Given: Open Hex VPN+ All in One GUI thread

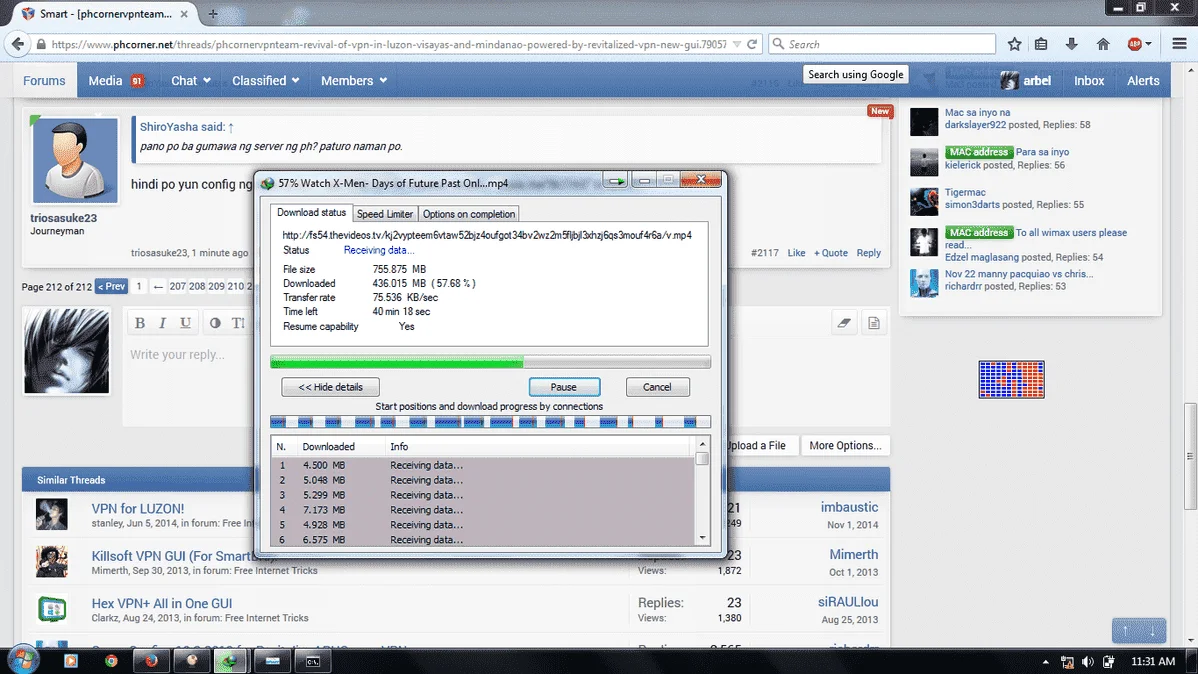Looking at the screenshot, I should coord(162,604).
